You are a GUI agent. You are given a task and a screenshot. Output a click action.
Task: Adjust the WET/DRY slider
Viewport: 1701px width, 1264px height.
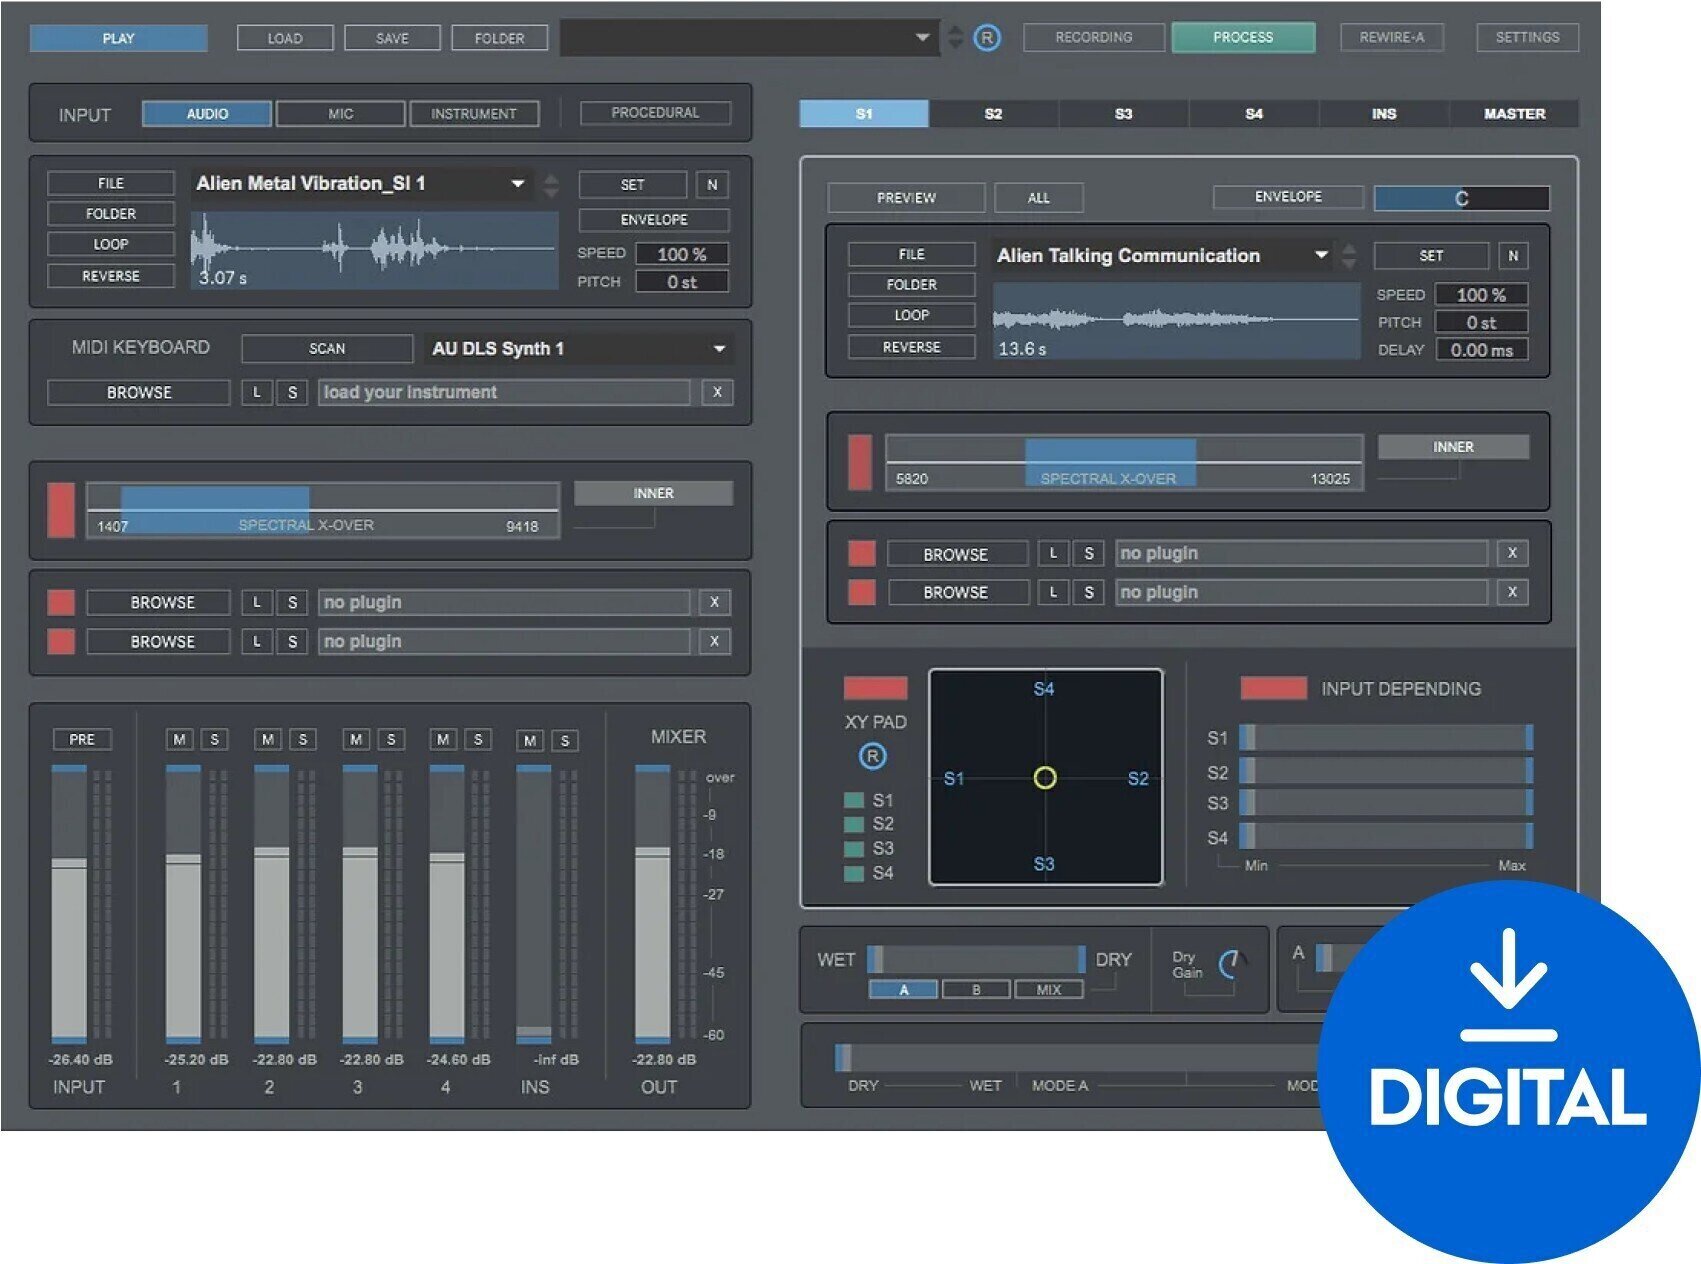pyautogui.click(x=976, y=959)
